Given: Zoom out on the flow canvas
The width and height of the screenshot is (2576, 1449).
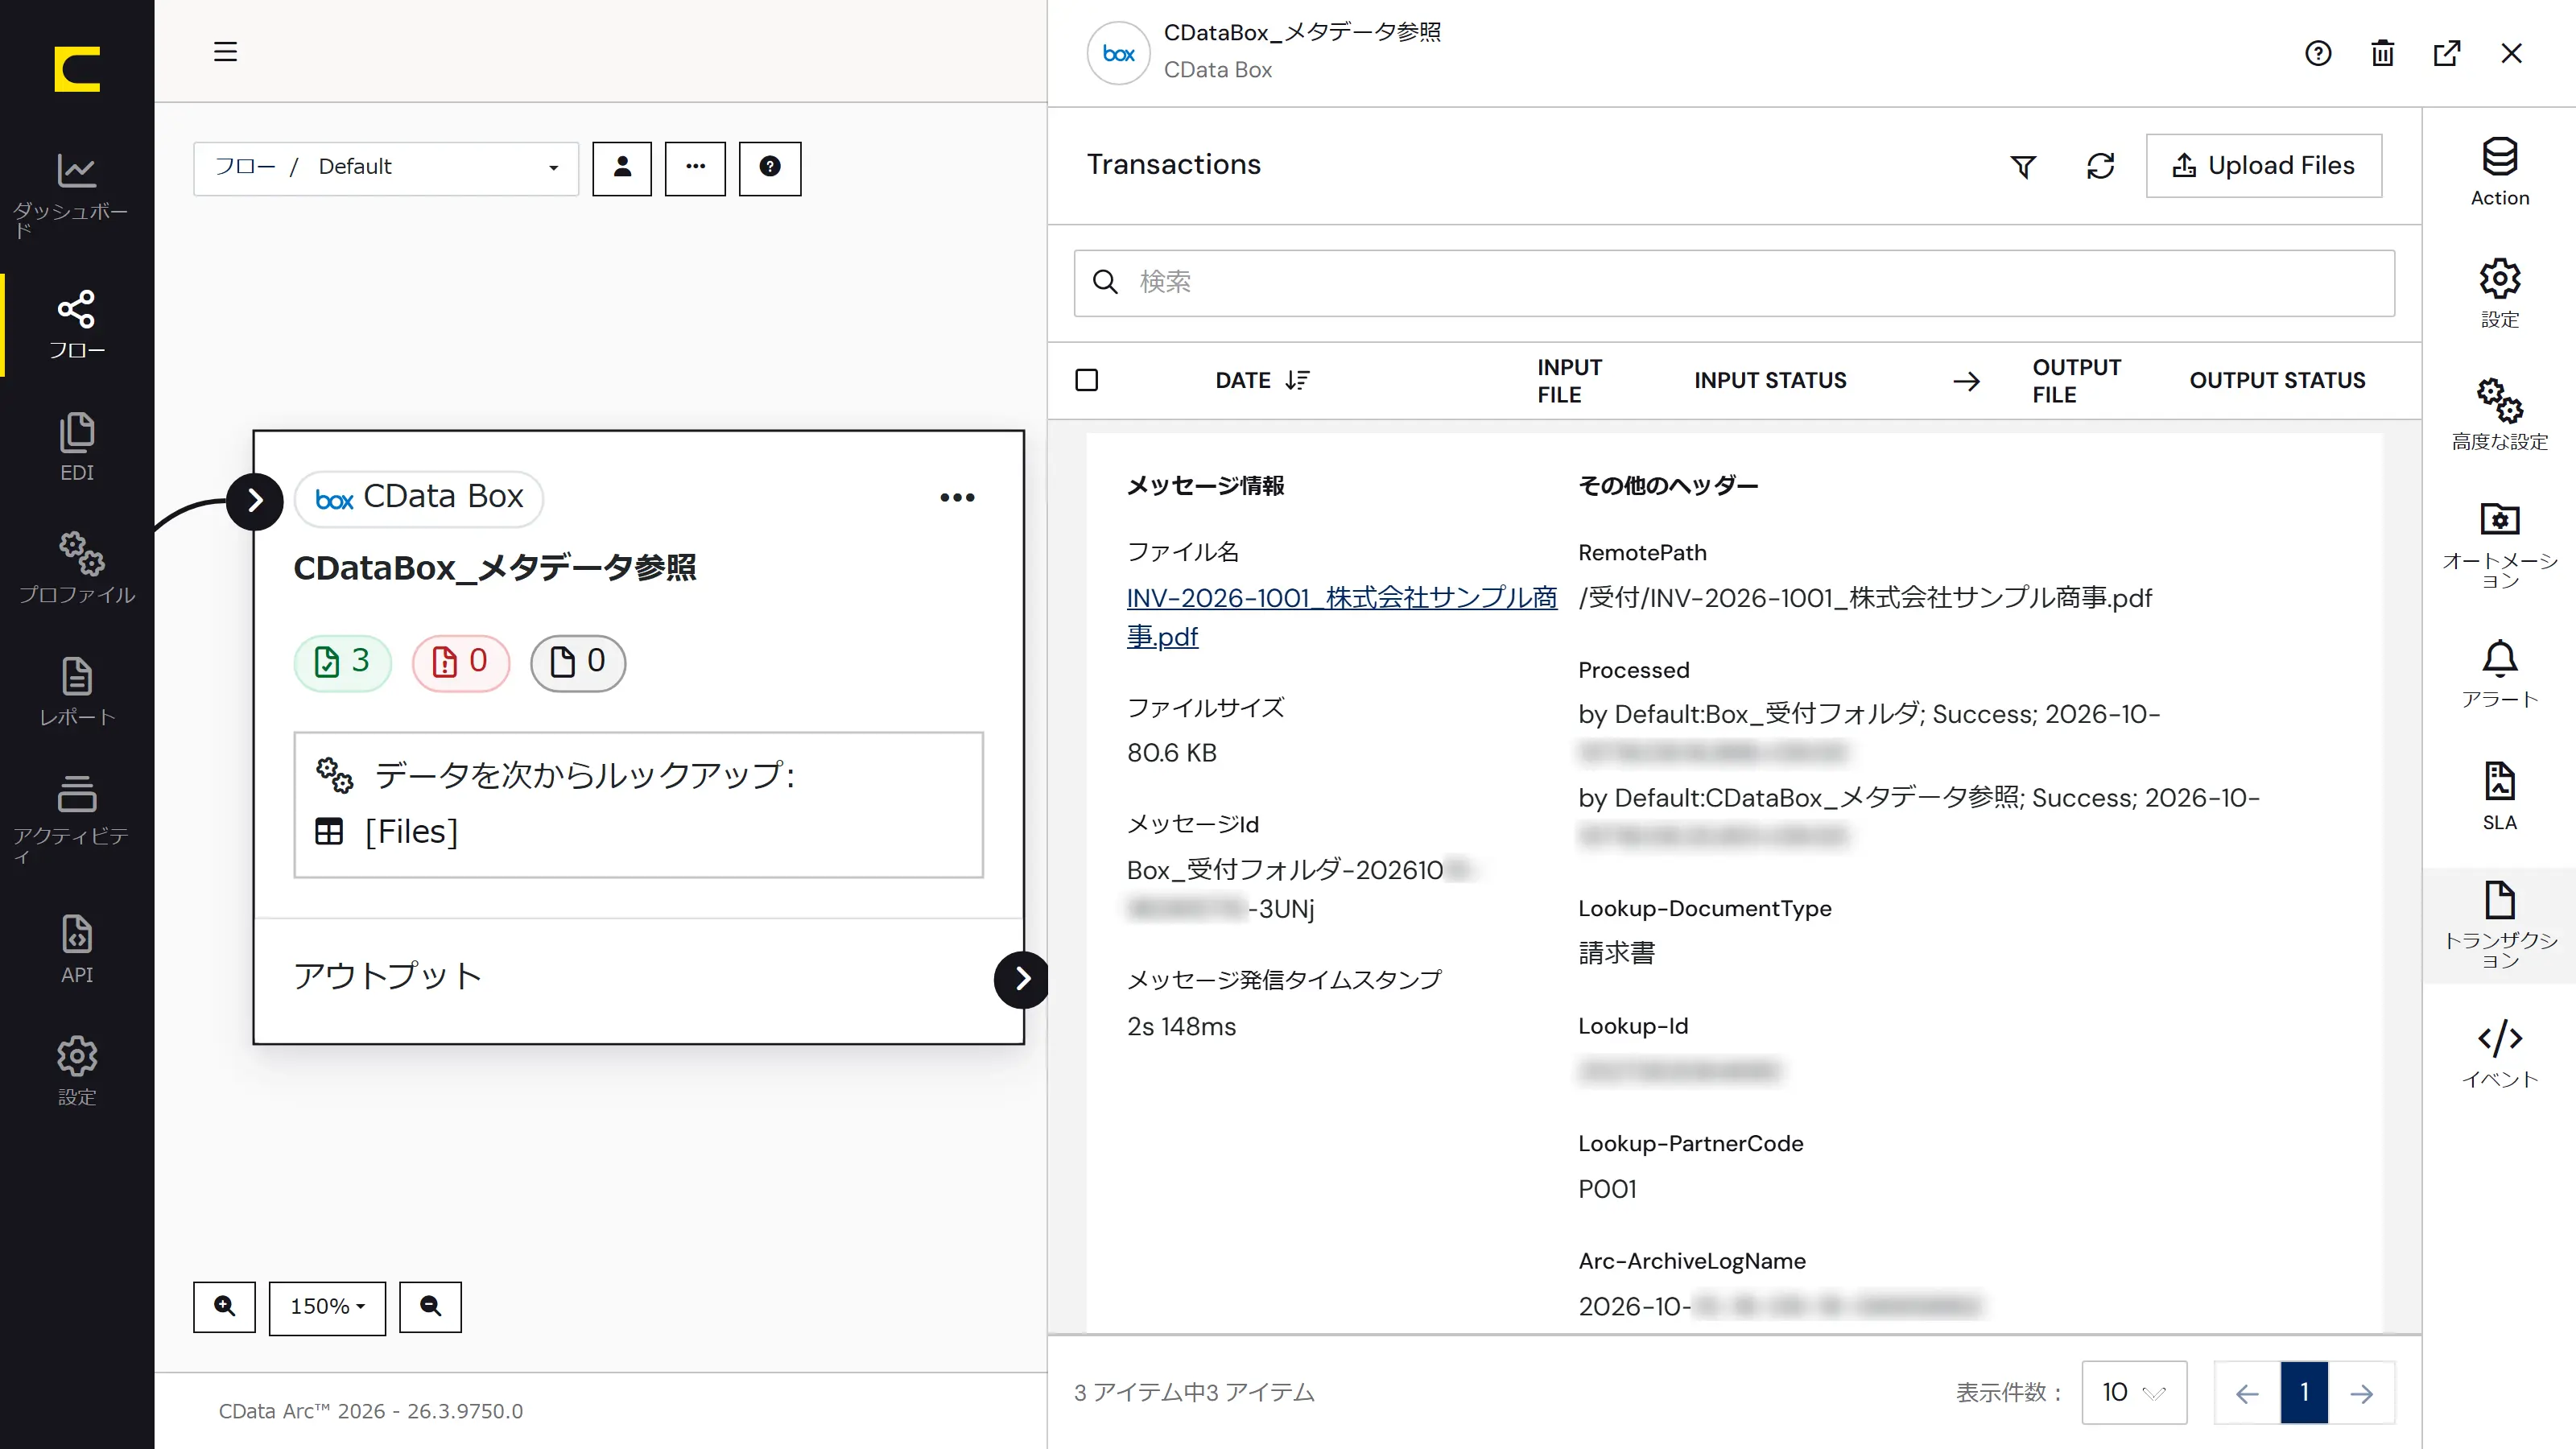Looking at the screenshot, I should tap(430, 1306).
